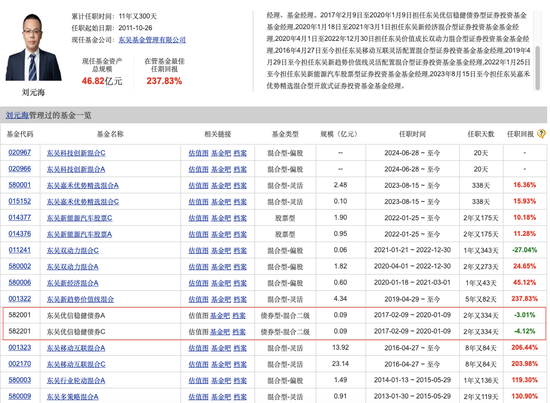Click the 任职回报 column header
This screenshot has height=403, width=550.
(x=521, y=134)
